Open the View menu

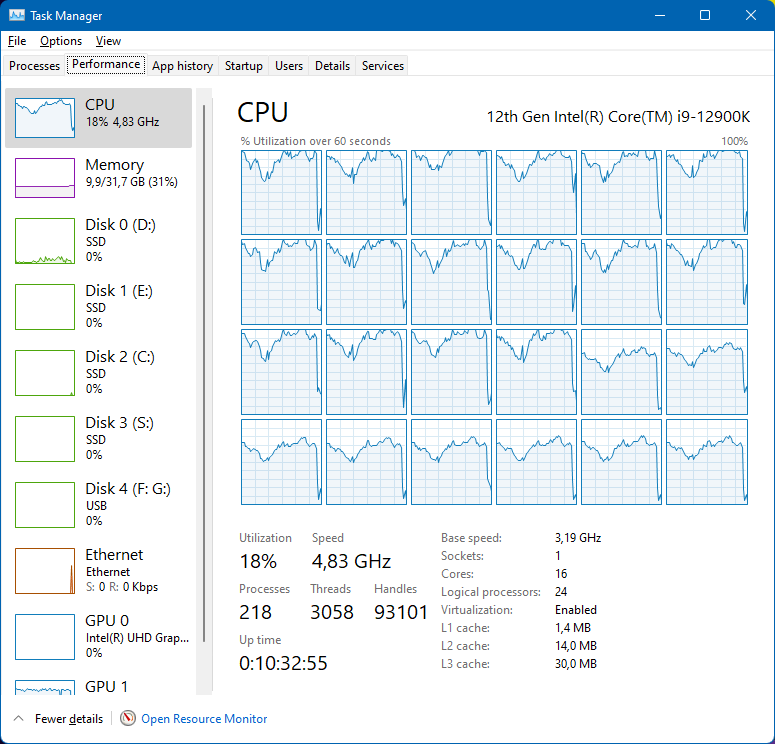pyautogui.click(x=108, y=41)
